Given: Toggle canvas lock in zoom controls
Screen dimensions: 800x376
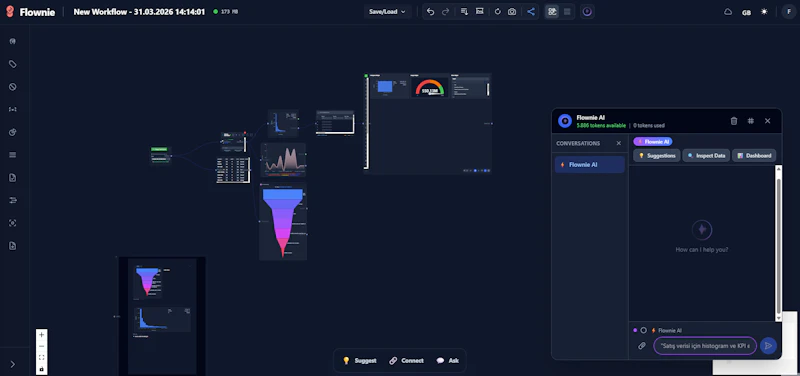Looking at the screenshot, I should (x=42, y=369).
